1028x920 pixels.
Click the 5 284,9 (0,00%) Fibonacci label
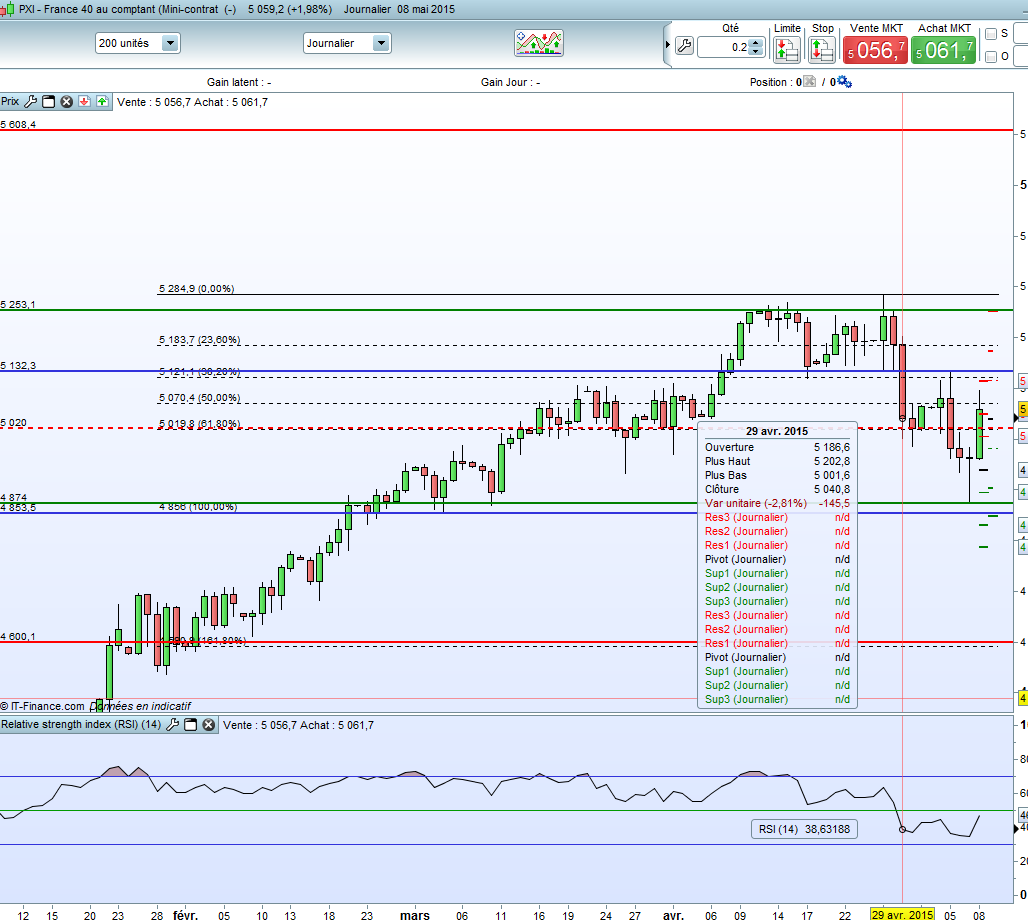tap(196, 289)
